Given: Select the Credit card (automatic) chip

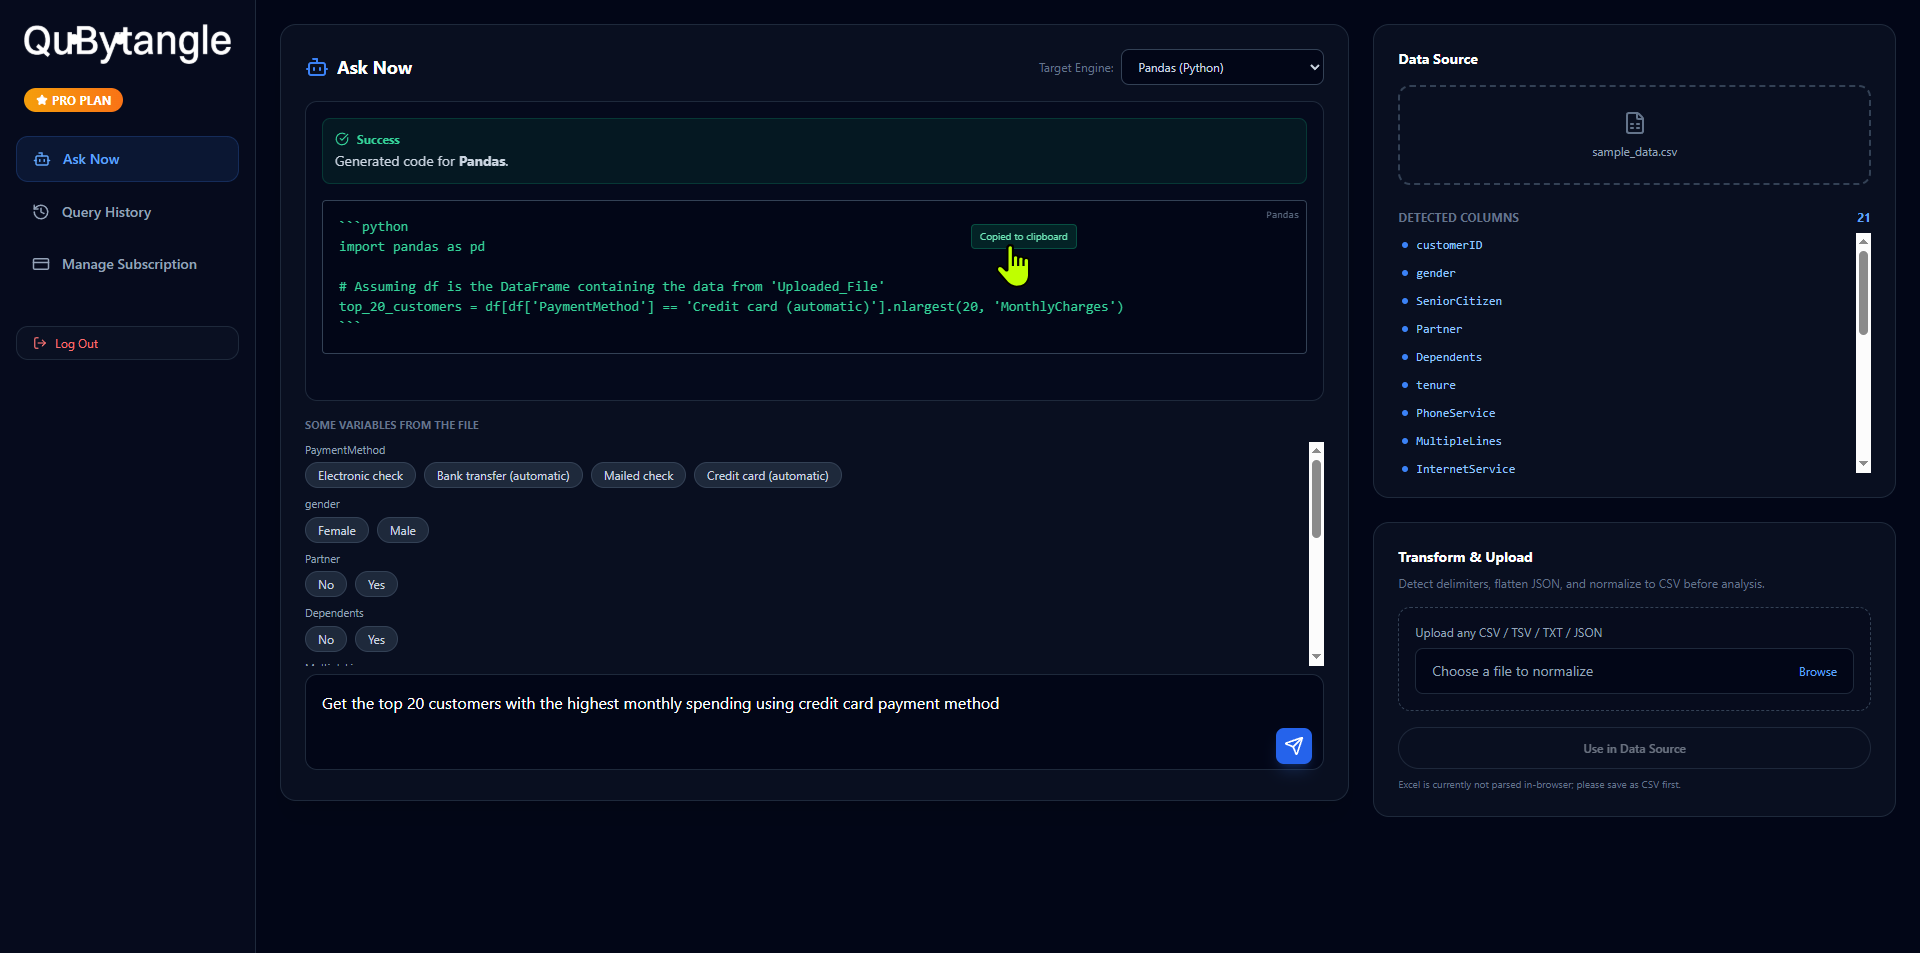Looking at the screenshot, I should point(767,475).
